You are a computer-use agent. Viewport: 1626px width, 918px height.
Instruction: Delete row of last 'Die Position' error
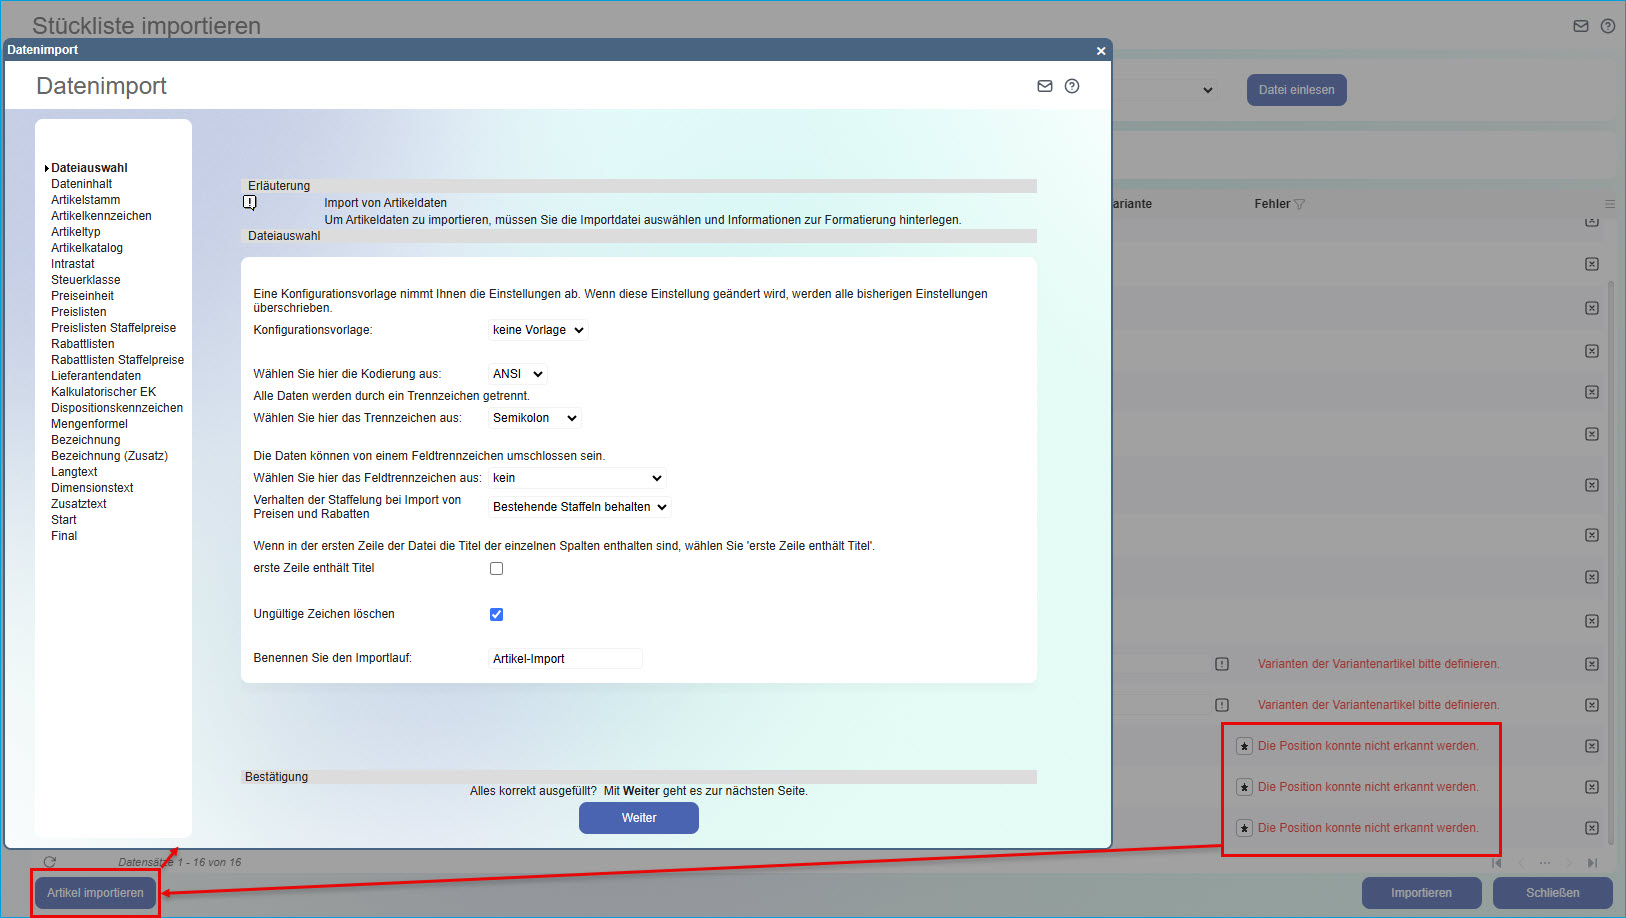[1592, 828]
